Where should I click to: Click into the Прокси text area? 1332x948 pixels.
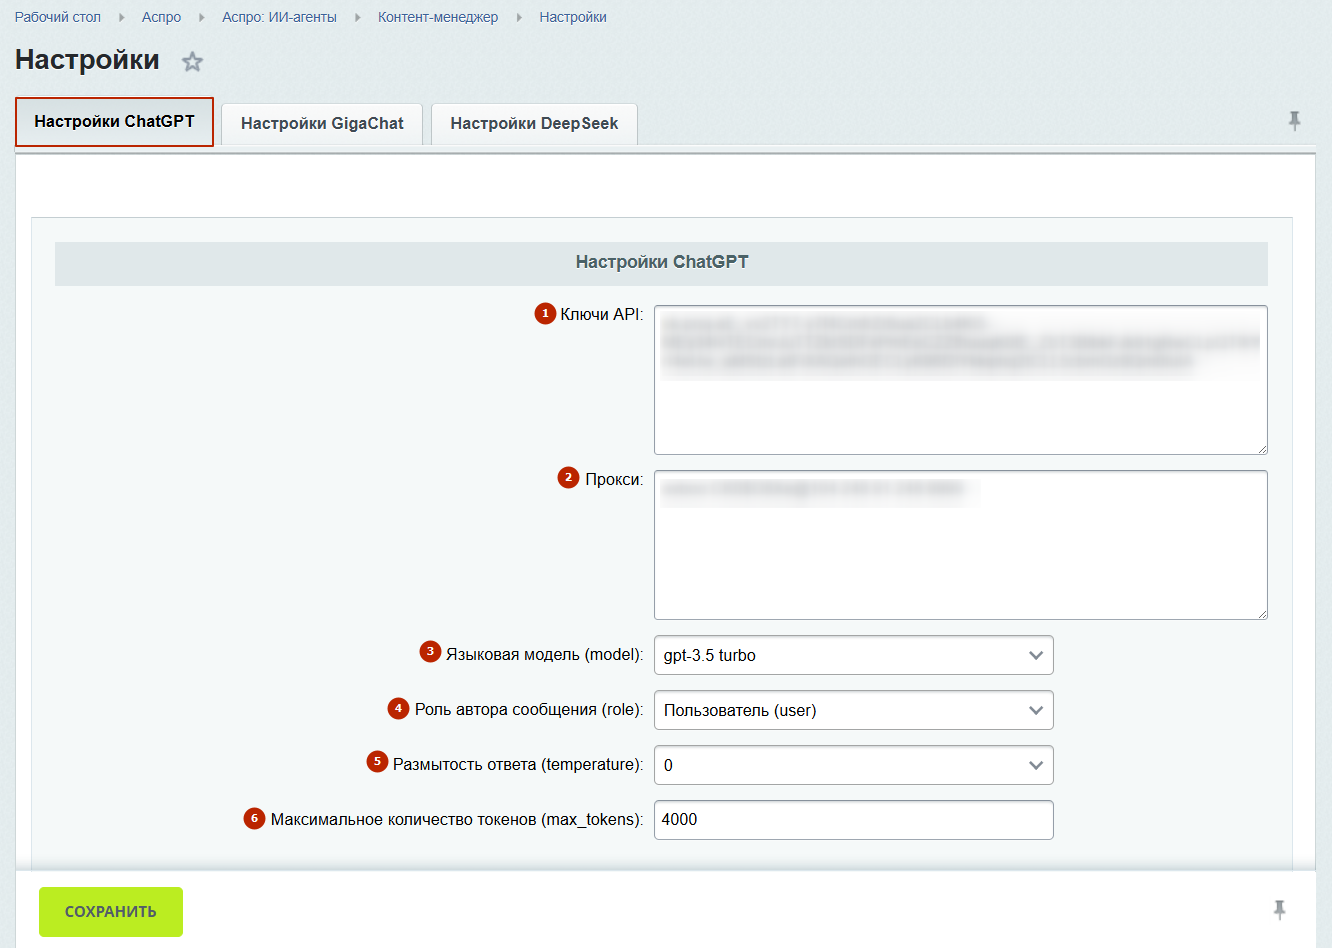[961, 545]
